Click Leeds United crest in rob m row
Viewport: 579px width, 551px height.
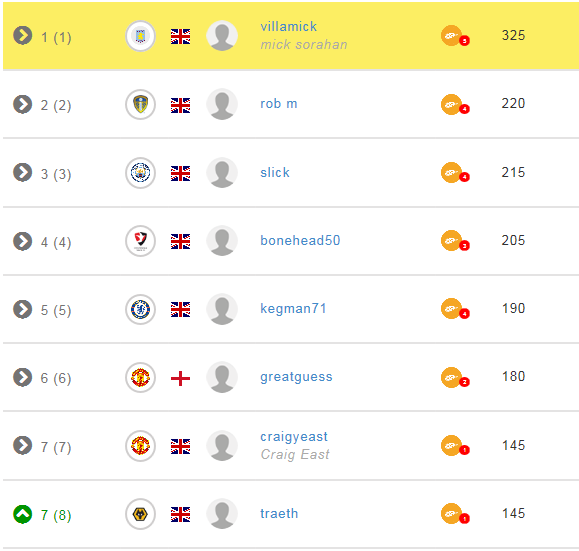click(x=140, y=105)
